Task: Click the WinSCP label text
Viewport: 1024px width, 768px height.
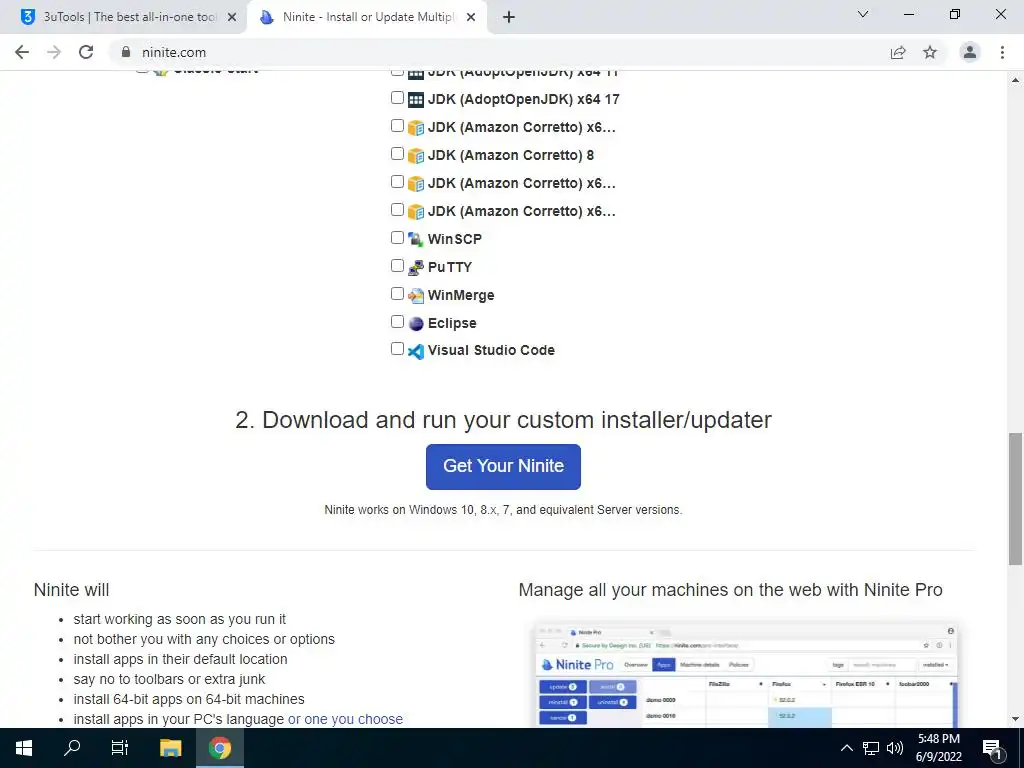Action: [x=455, y=239]
